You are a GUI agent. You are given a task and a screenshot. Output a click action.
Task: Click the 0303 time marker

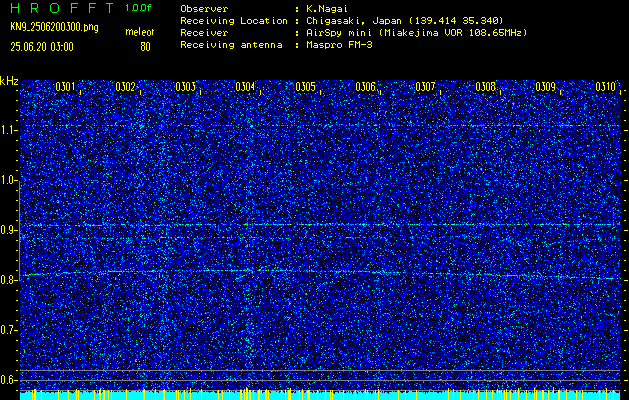click(x=185, y=87)
